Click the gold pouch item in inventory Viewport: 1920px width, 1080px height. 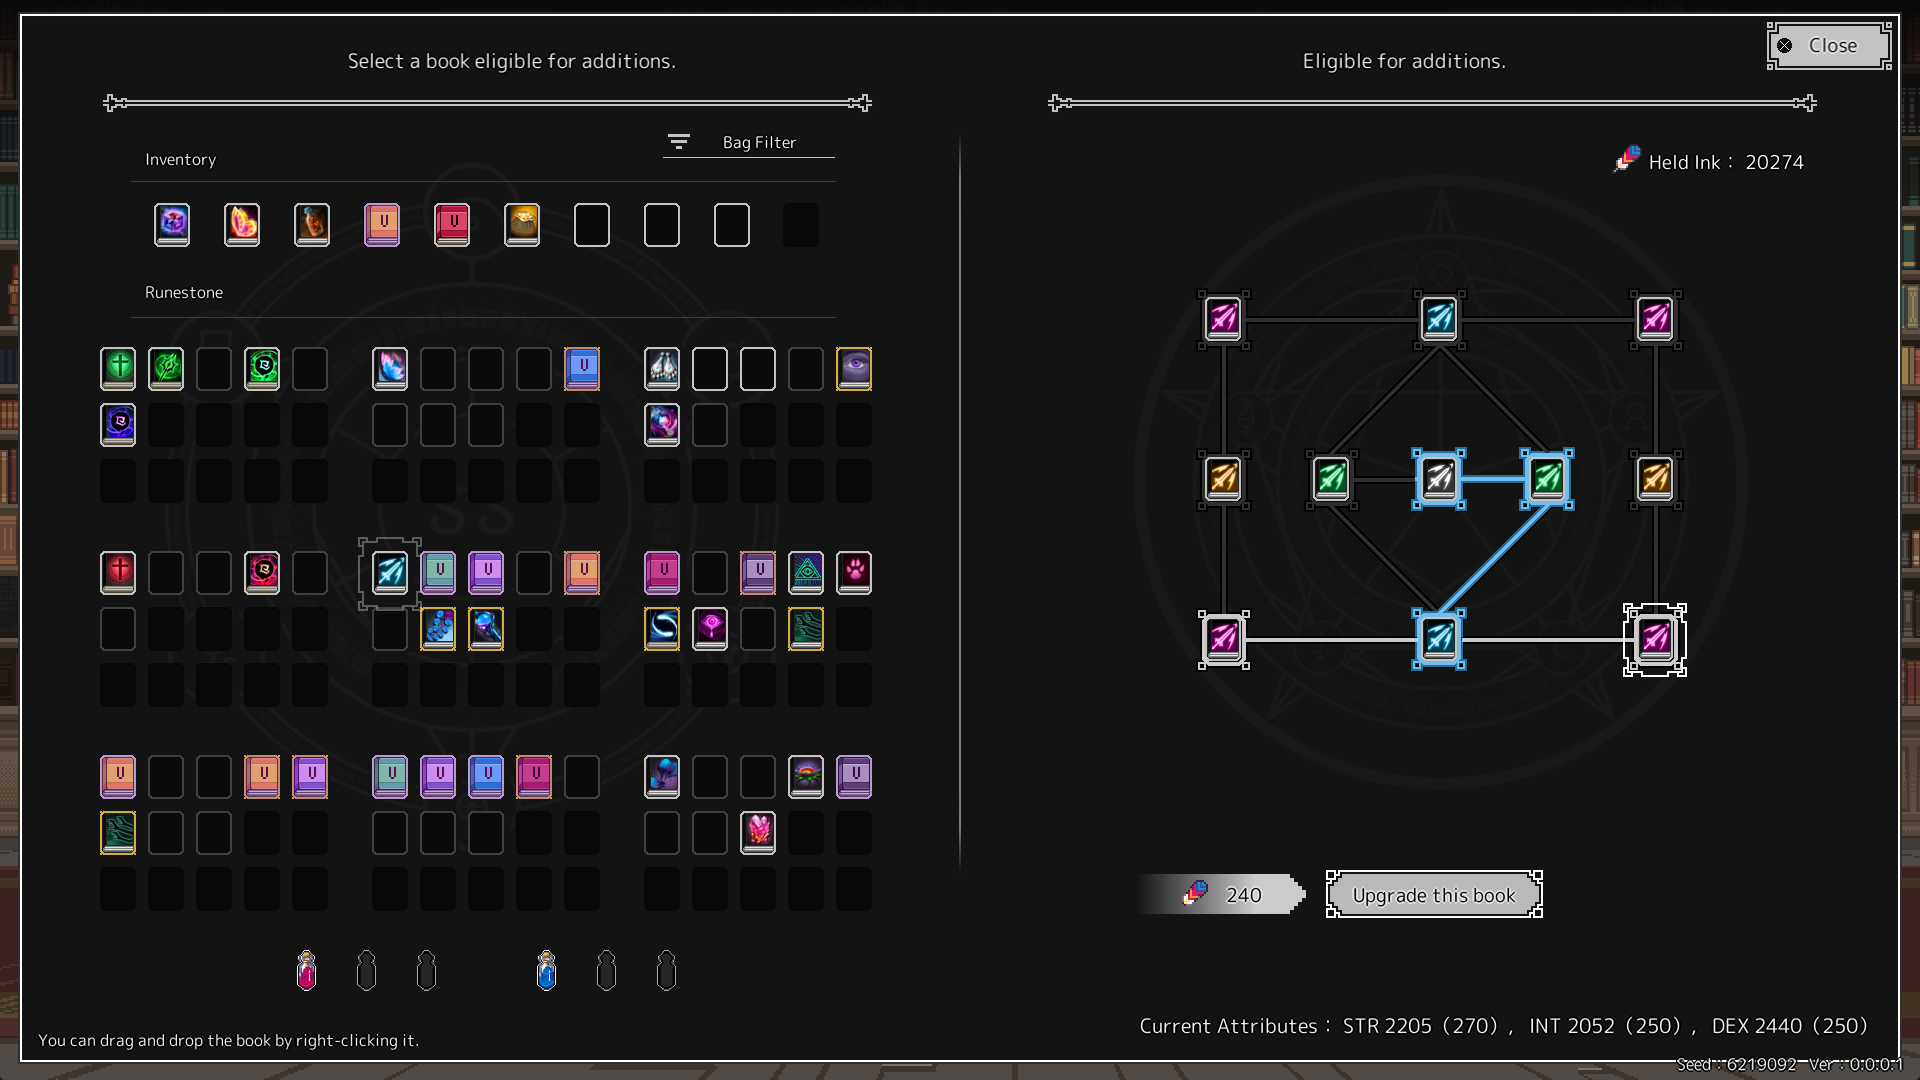click(x=522, y=224)
